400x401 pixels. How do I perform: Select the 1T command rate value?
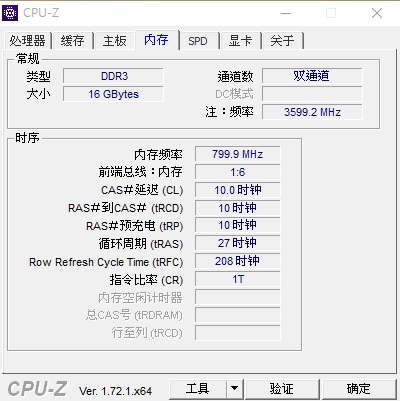coord(238,279)
